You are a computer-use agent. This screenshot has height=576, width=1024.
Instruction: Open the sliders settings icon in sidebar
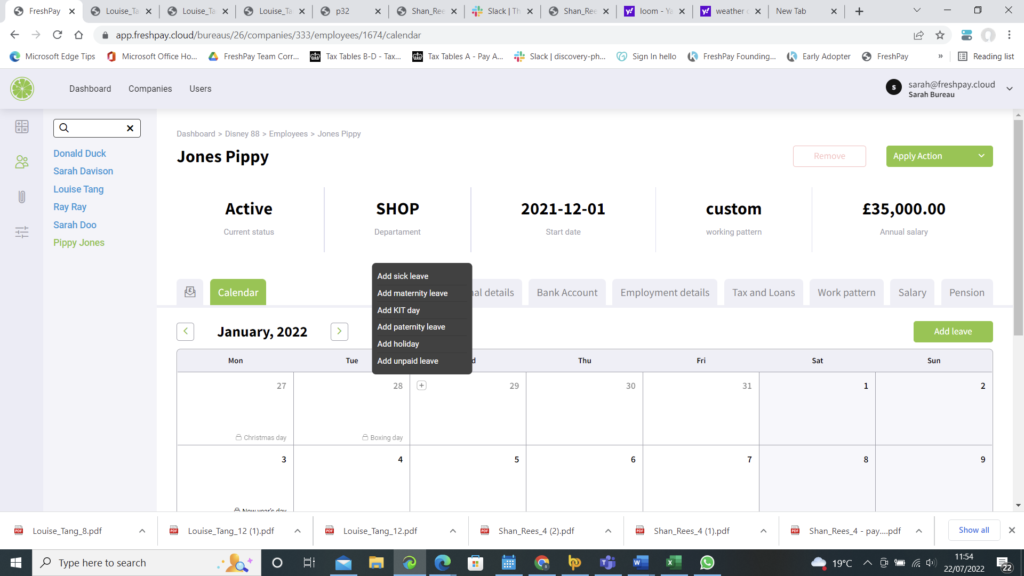22,232
